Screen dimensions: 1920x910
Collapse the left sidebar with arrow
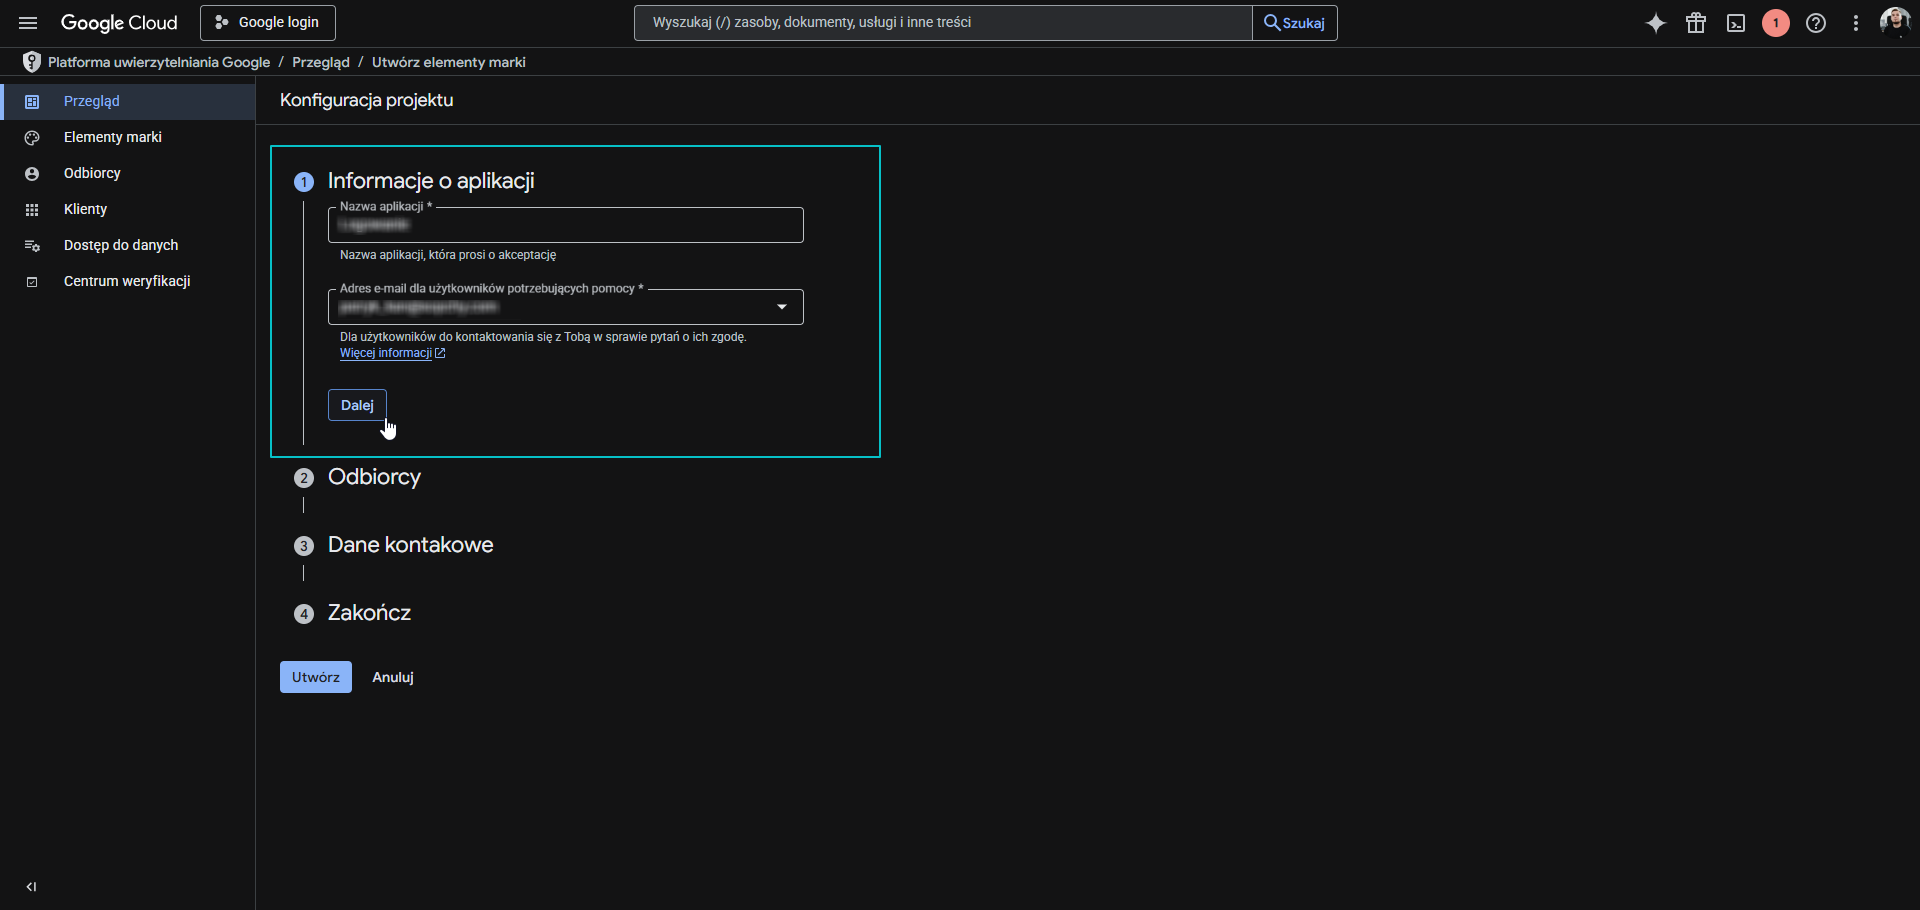[x=31, y=886]
